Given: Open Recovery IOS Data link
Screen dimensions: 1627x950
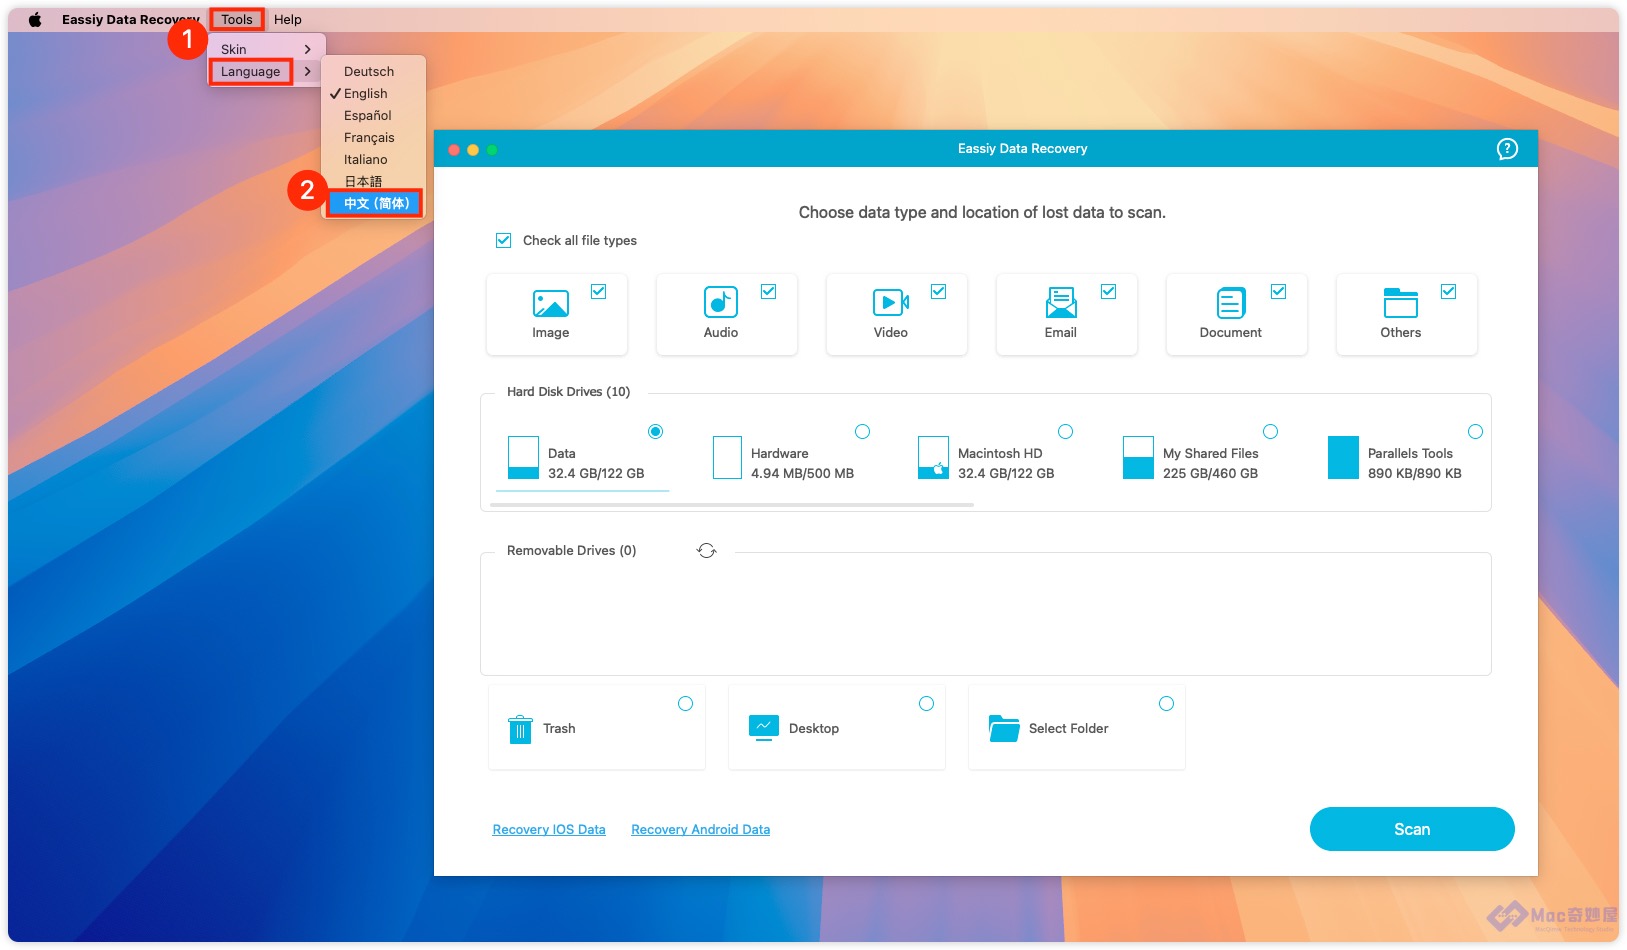Looking at the screenshot, I should pos(549,830).
